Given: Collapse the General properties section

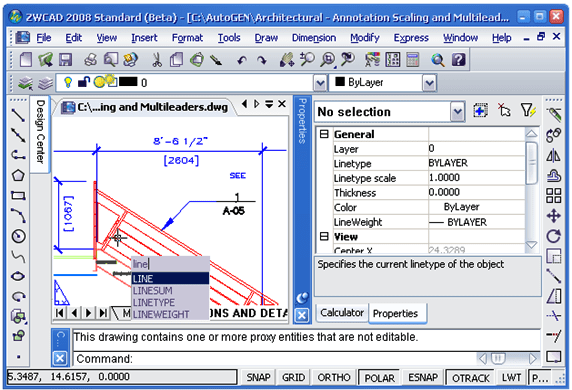Looking at the screenshot, I should (324, 134).
